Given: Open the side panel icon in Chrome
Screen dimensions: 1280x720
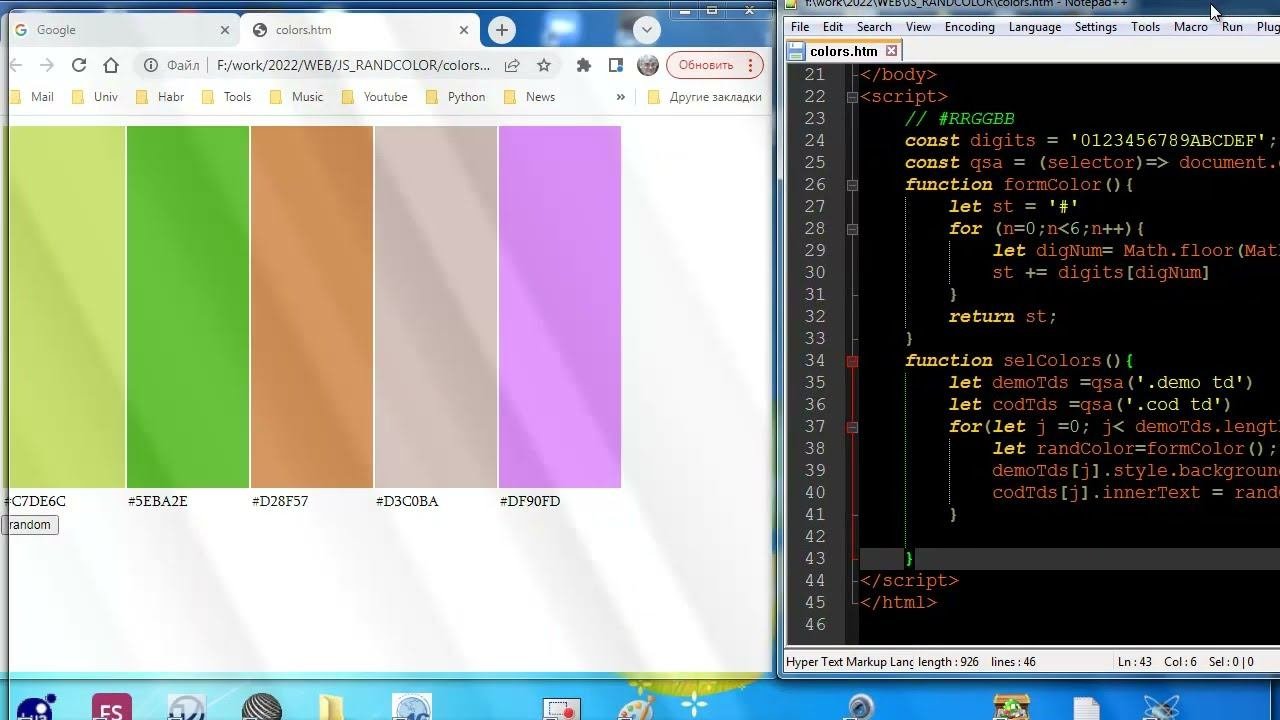Looking at the screenshot, I should click(x=616, y=65).
